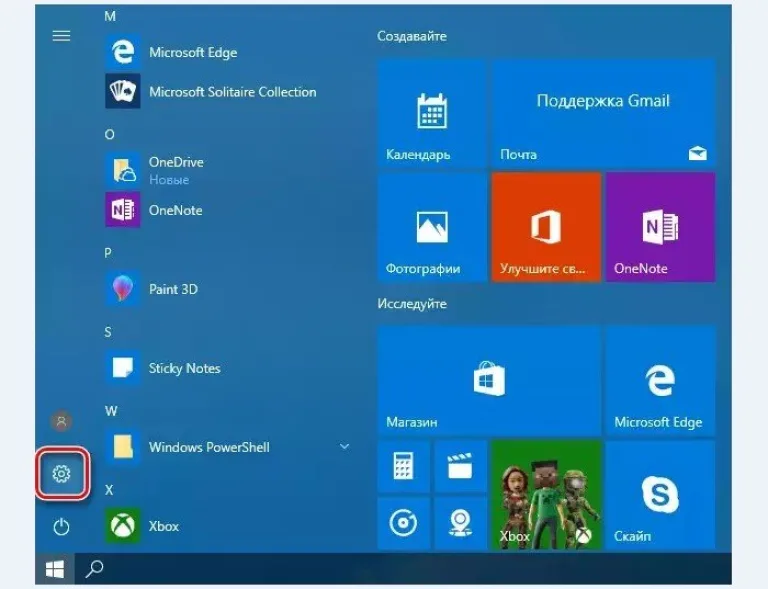Launch Xbox from the app list
This screenshot has height=589, width=768.
click(x=227, y=526)
